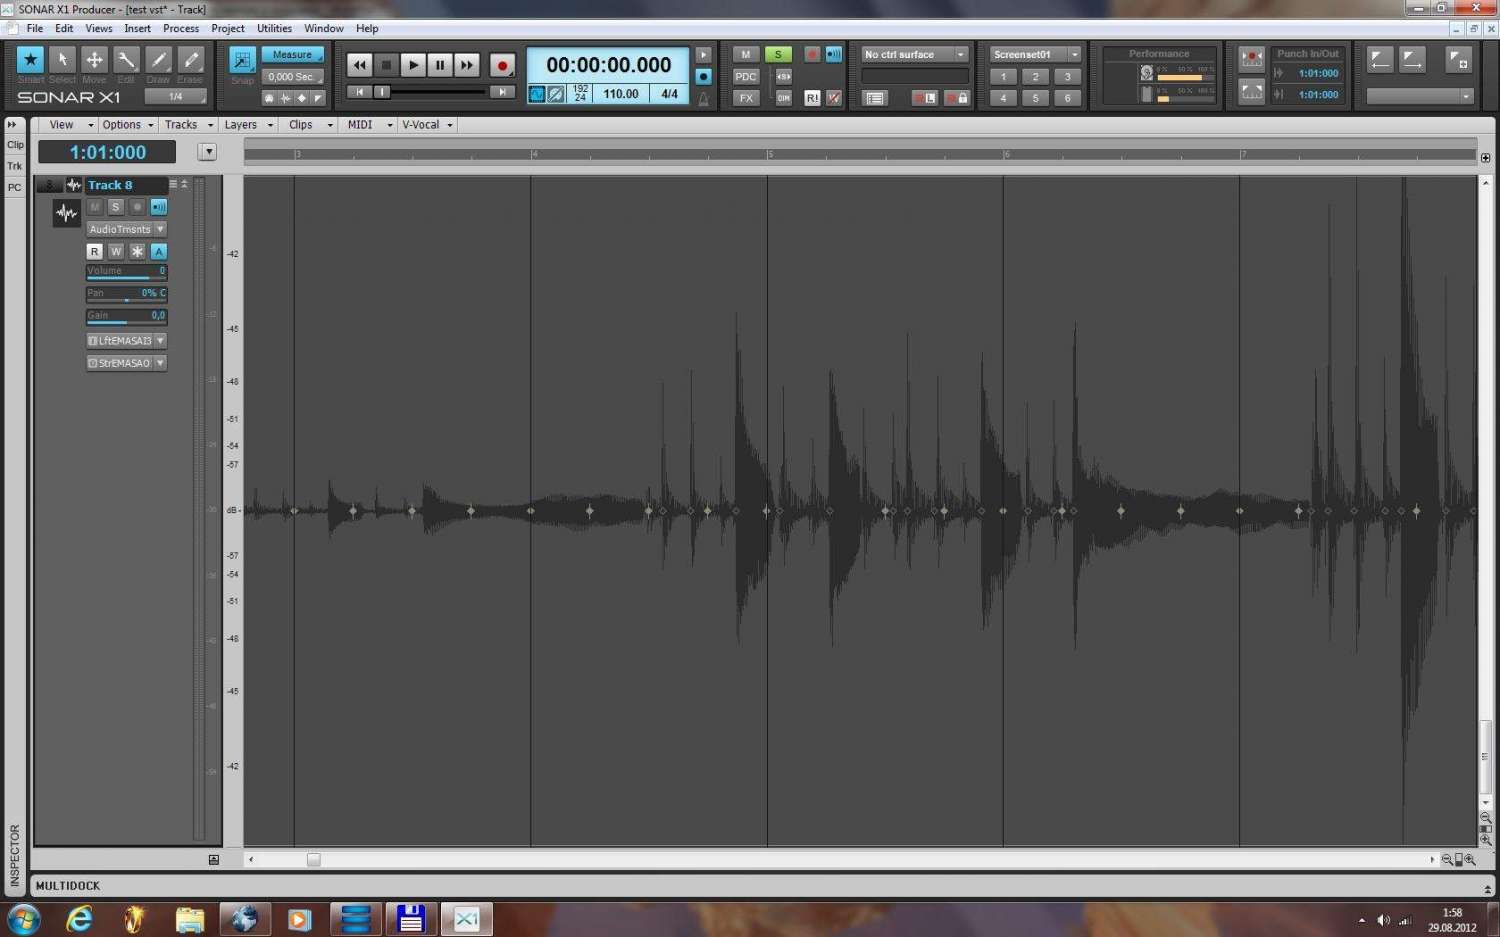Image resolution: width=1500 pixels, height=937 pixels.
Task: Open the Clips menu in track view
Action: point(301,125)
